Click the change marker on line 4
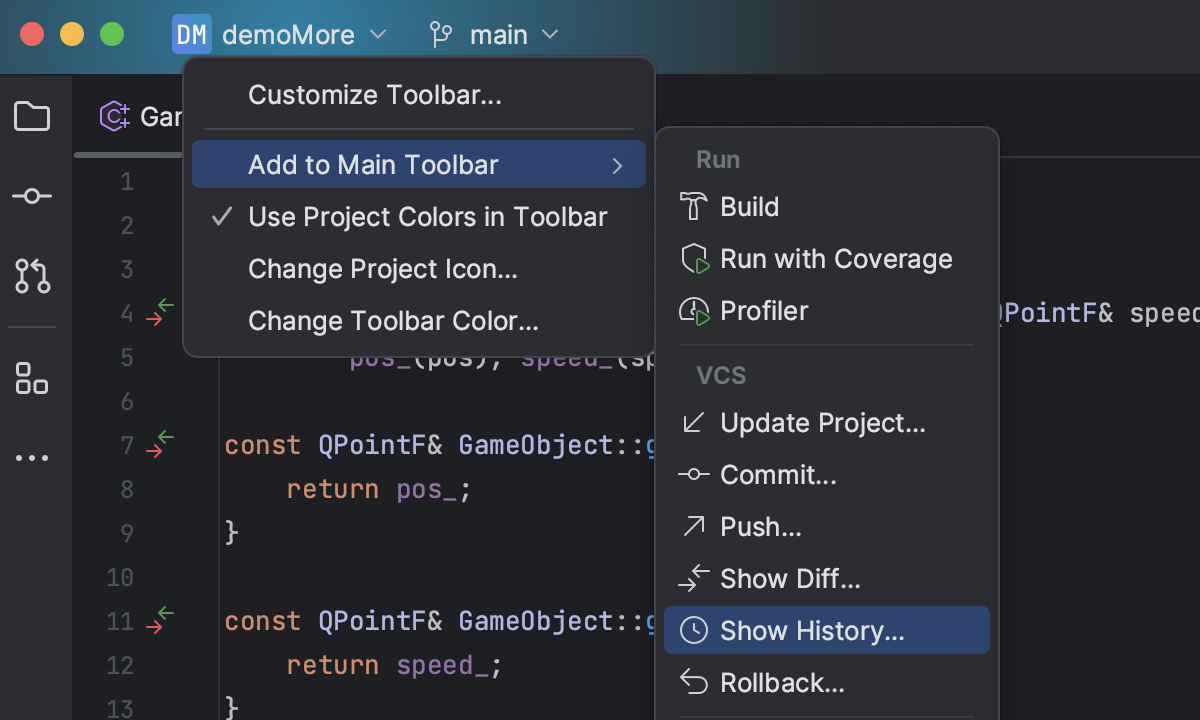The height and width of the screenshot is (720, 1200). (160, 312)
